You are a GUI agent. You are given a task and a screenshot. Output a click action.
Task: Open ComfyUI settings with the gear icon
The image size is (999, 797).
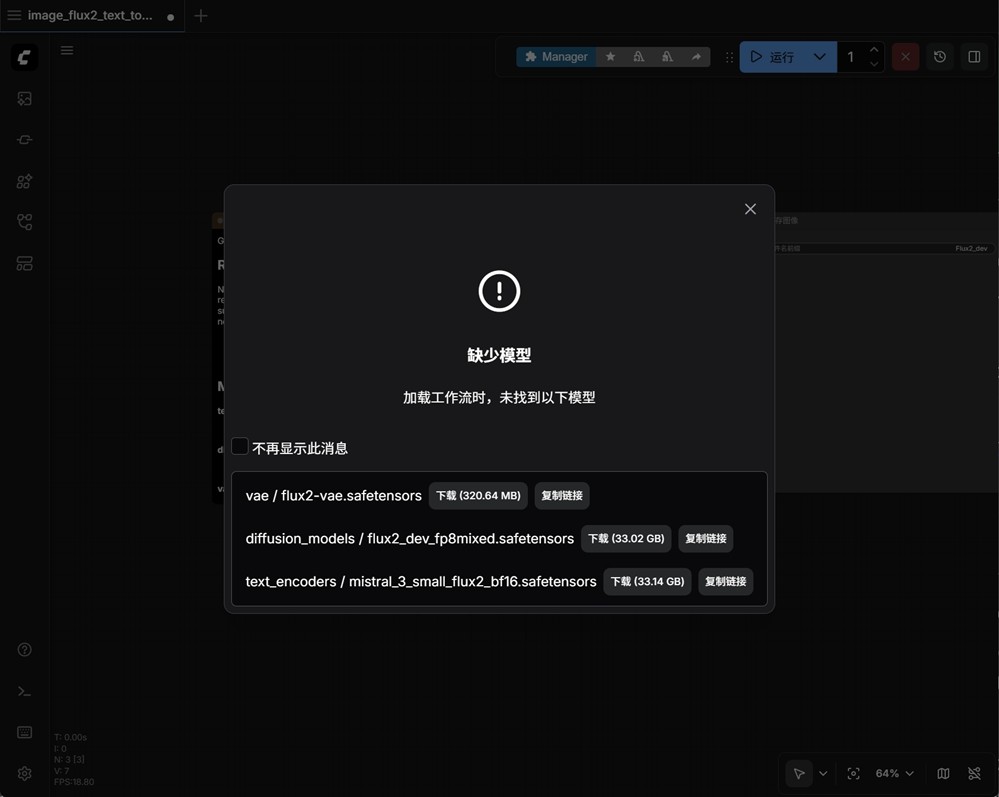[x=23, y=773]
